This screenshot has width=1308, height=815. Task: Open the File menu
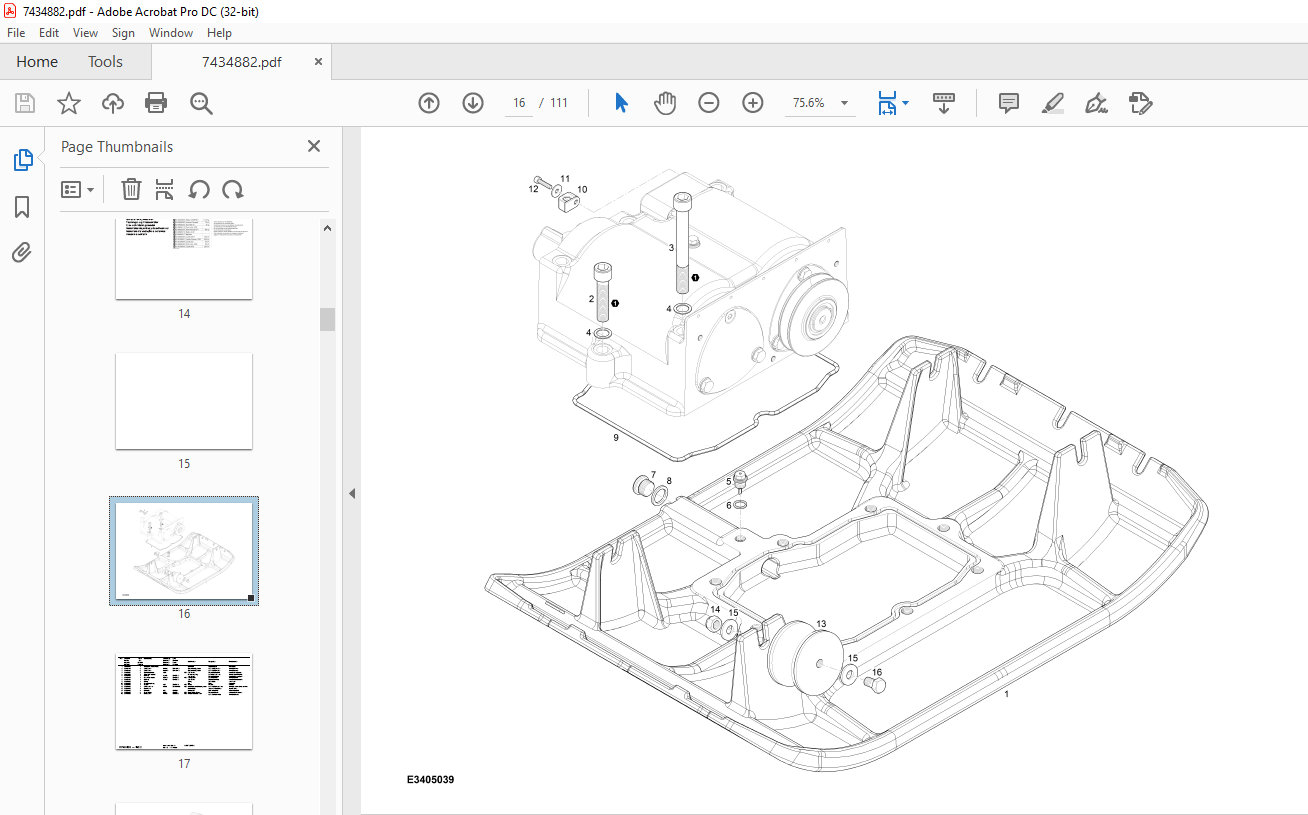click(x=16, y=33)
